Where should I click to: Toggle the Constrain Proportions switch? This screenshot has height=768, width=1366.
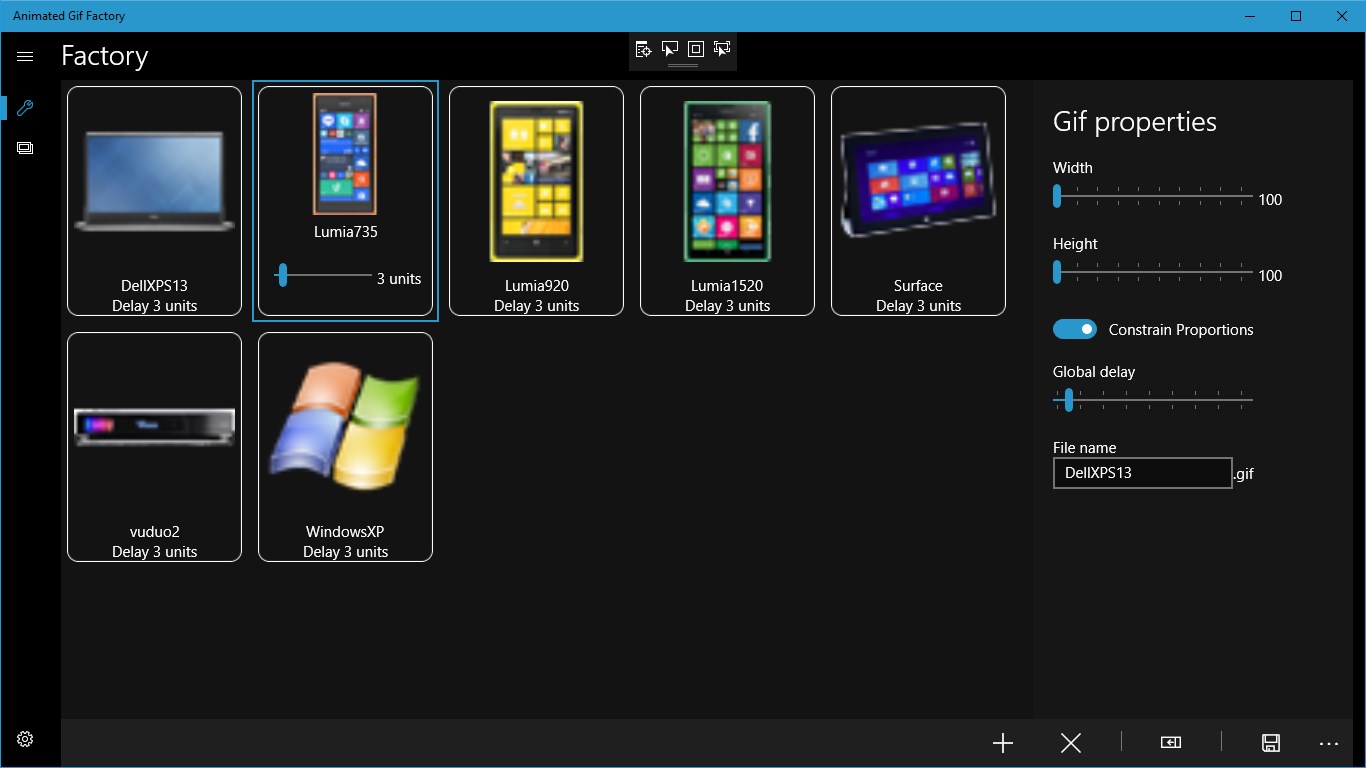click(x=1075, y=330)
